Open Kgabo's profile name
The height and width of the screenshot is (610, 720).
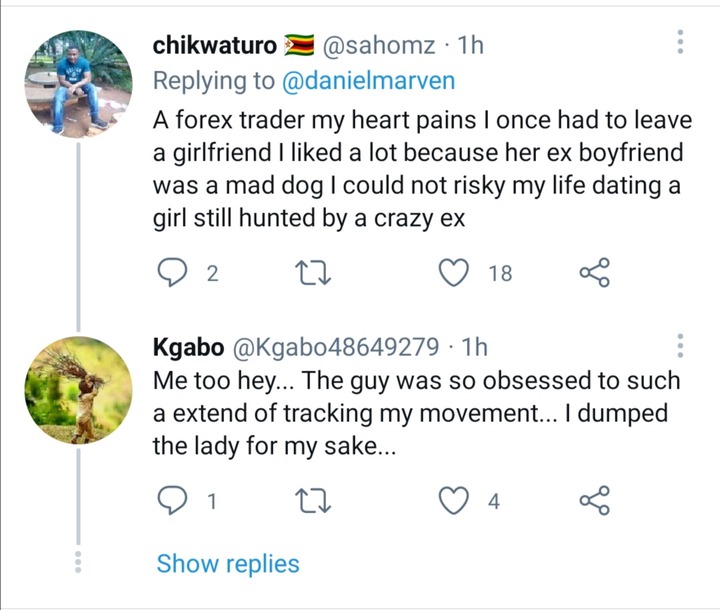tap(188, 347)
